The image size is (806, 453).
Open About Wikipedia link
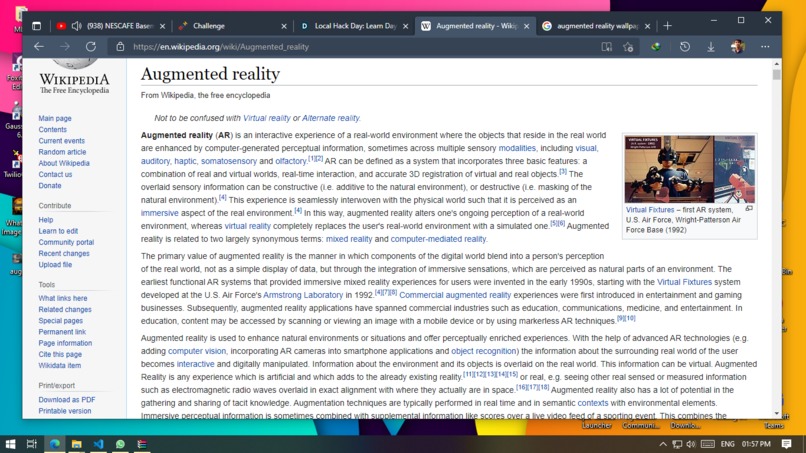point(64,164)
